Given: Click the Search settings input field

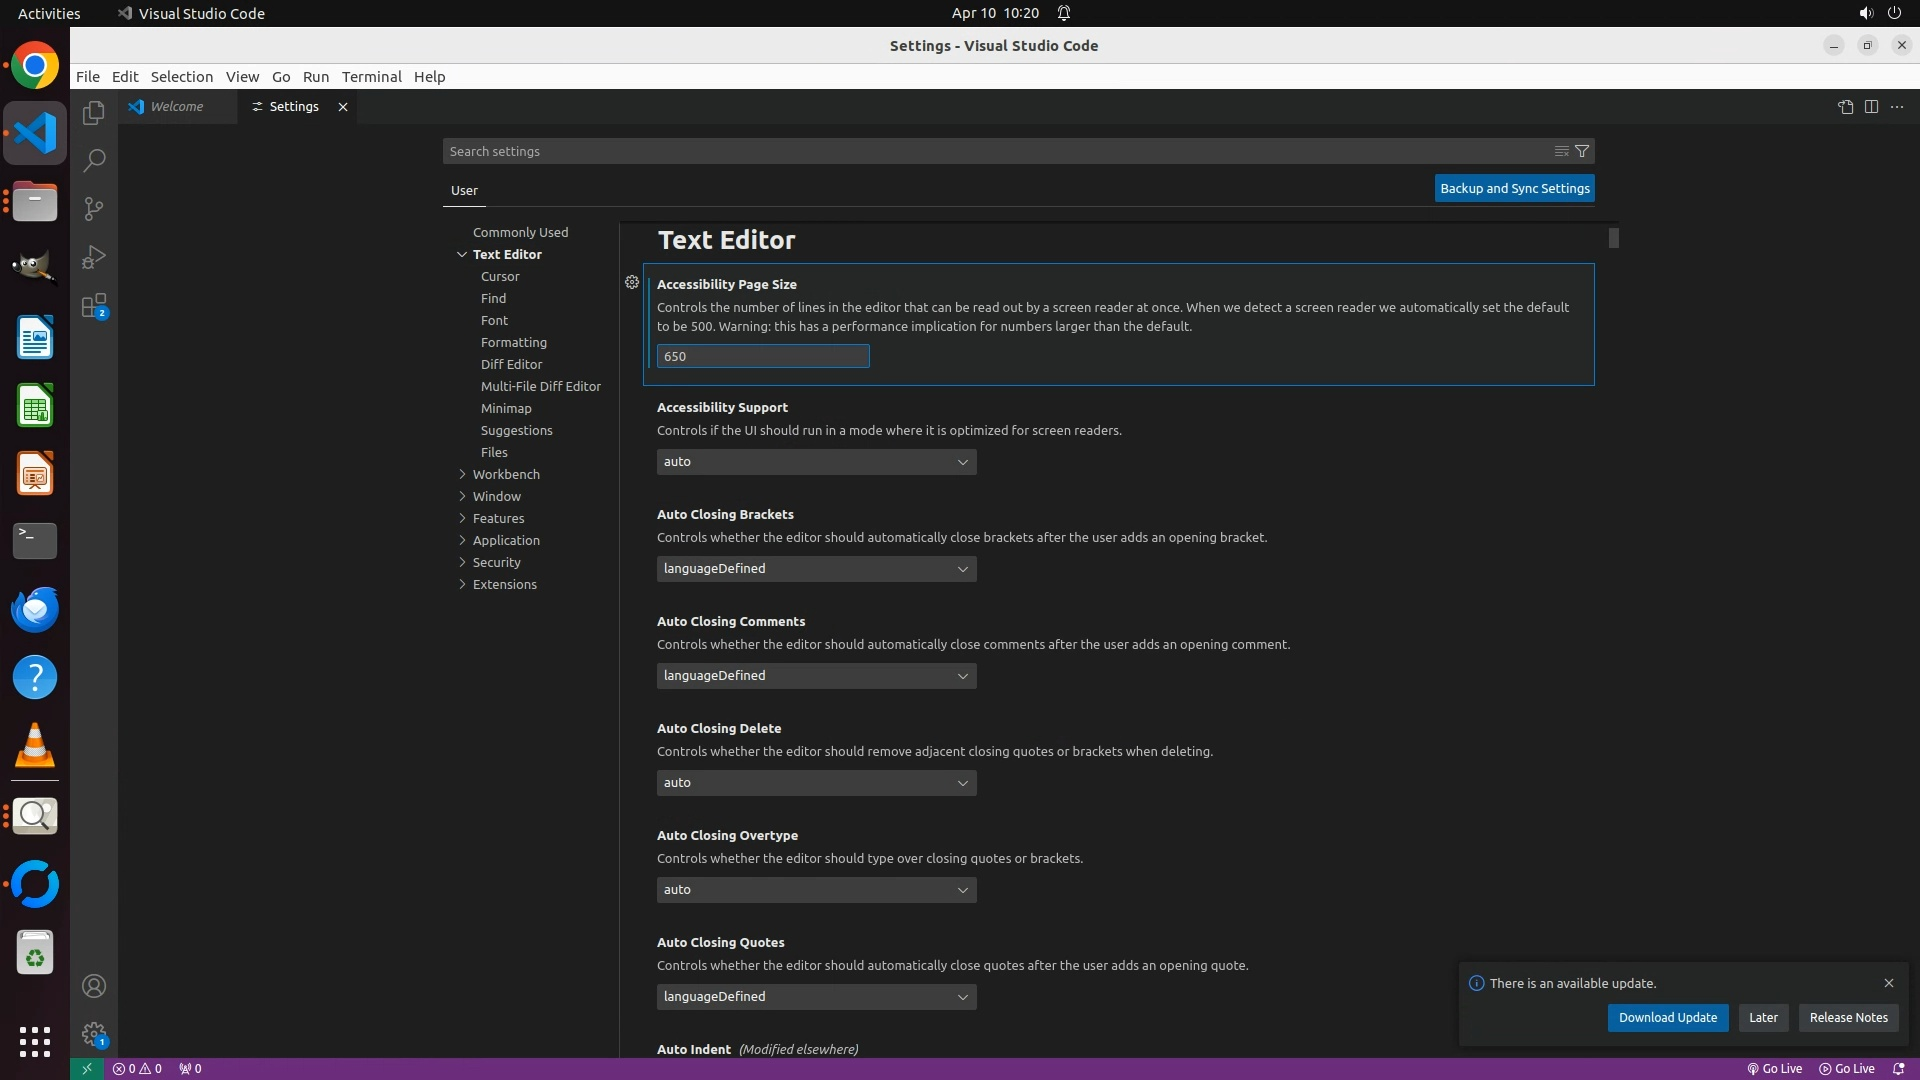Looking at the screenshot, I should [x=990, y=151].
